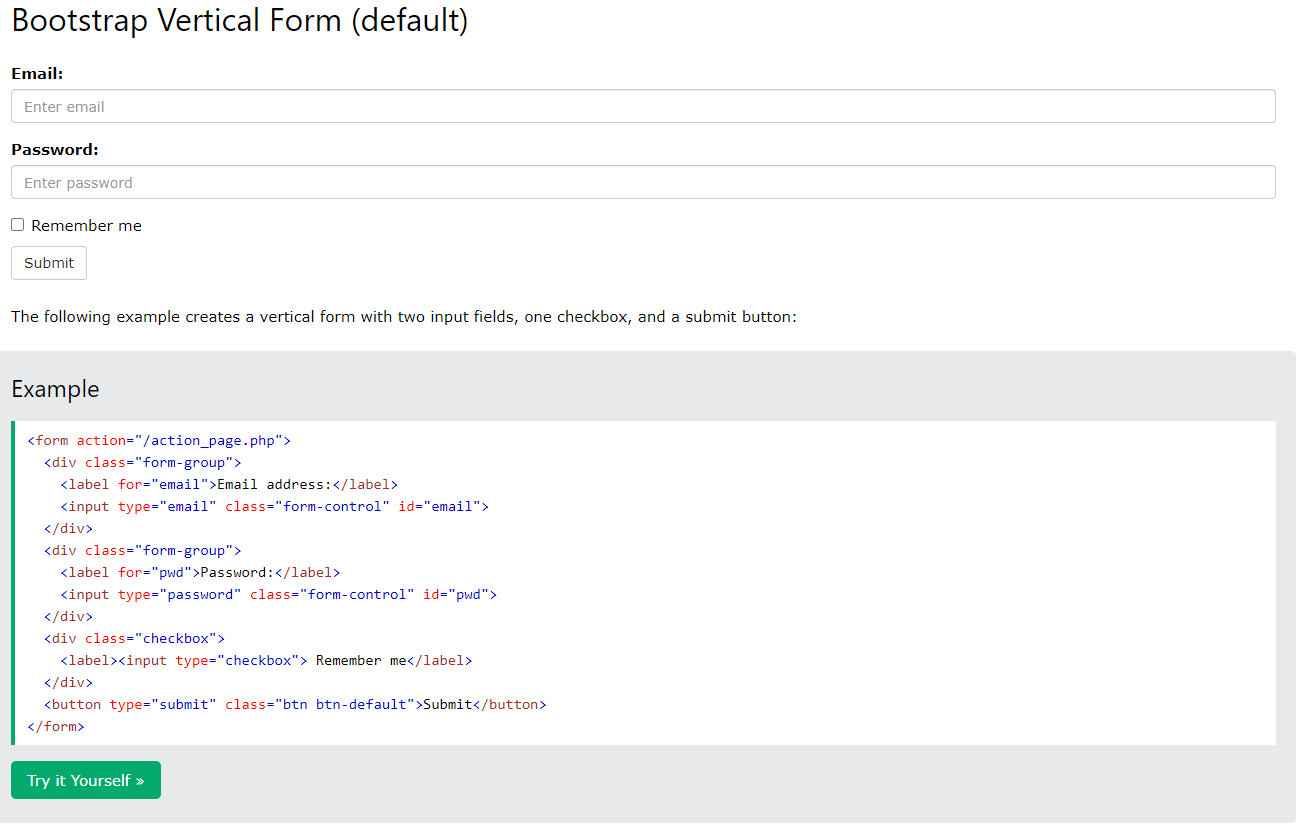Click the form action="/action_page.php" code line
The width and height of the screenshot is (1299, 824).
click(159, 441)
